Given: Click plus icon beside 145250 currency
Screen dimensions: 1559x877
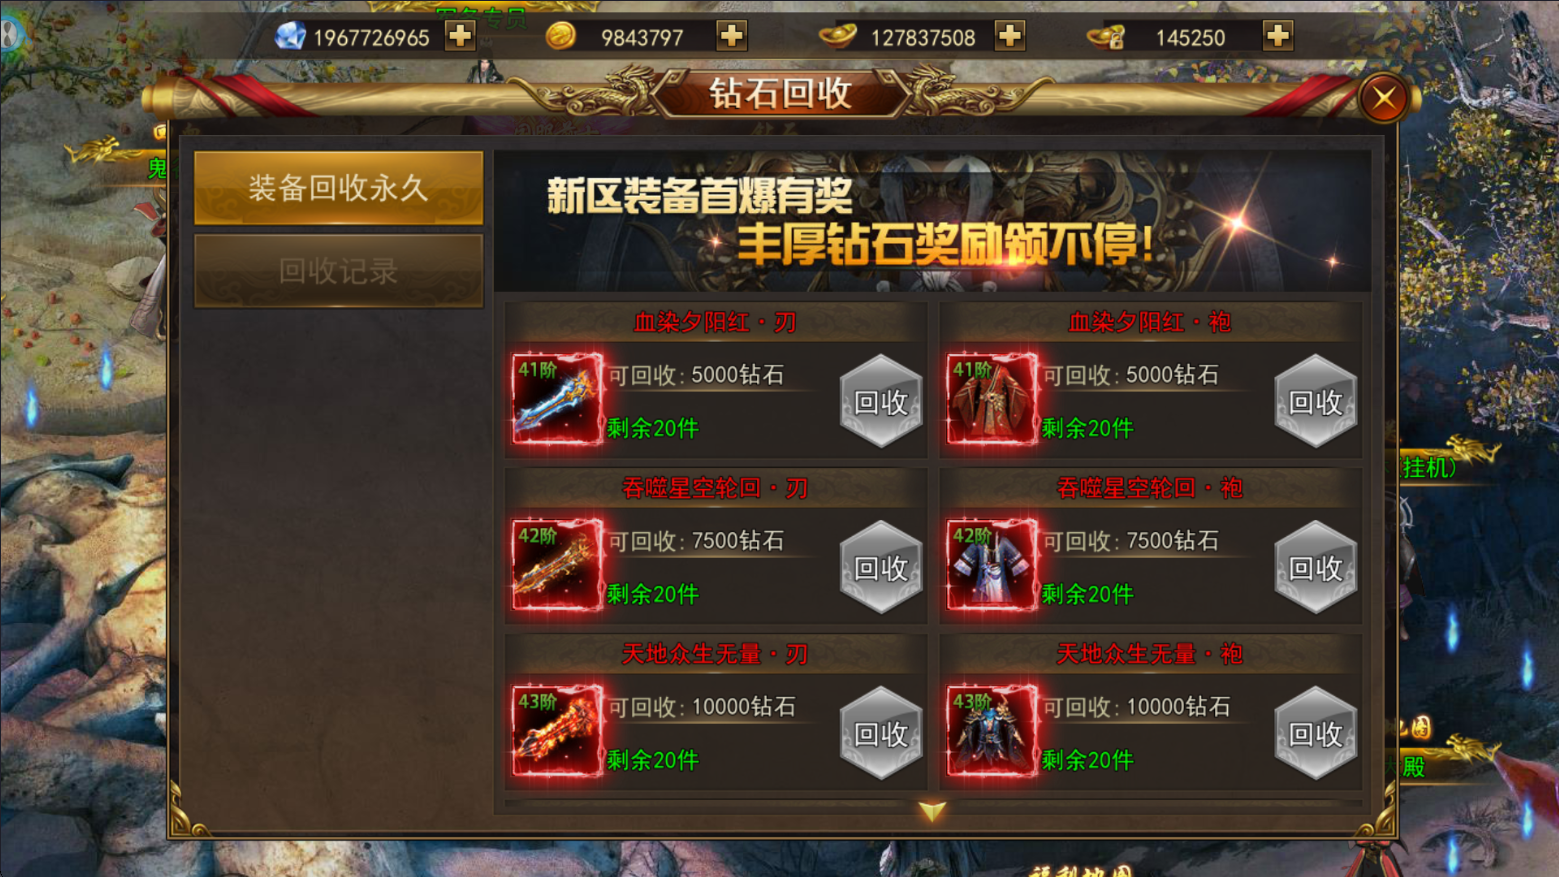Looking at the screenshot, I should pyautogui.click(x=1278, y=36).
